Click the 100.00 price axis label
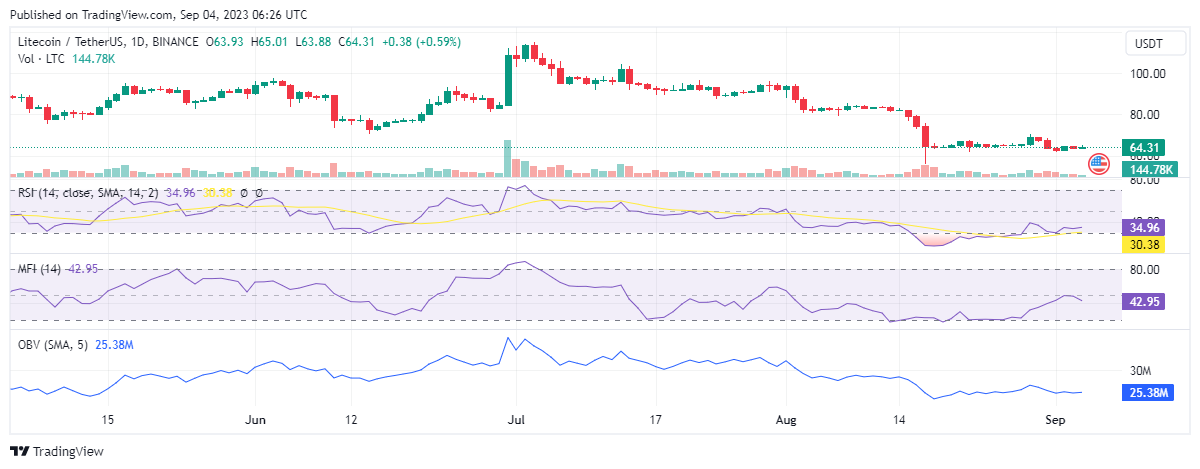This screenshot has height=469, width=1200. [x=1148, y=74]
